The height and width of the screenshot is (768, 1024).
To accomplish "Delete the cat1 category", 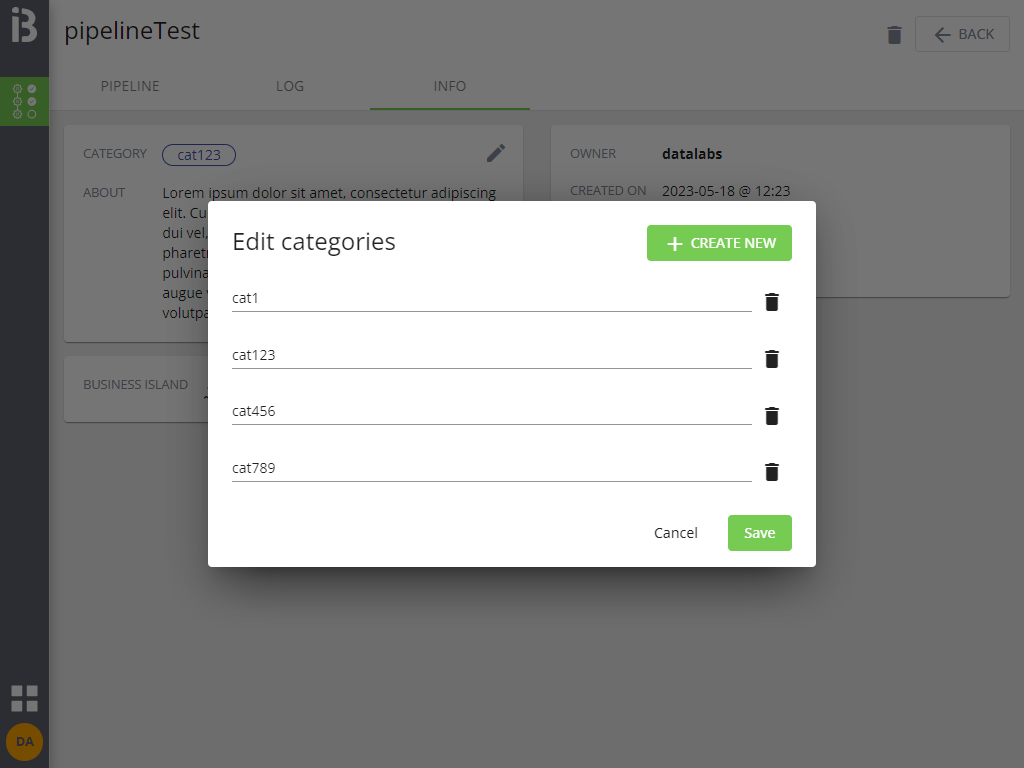I will [771, 302].
